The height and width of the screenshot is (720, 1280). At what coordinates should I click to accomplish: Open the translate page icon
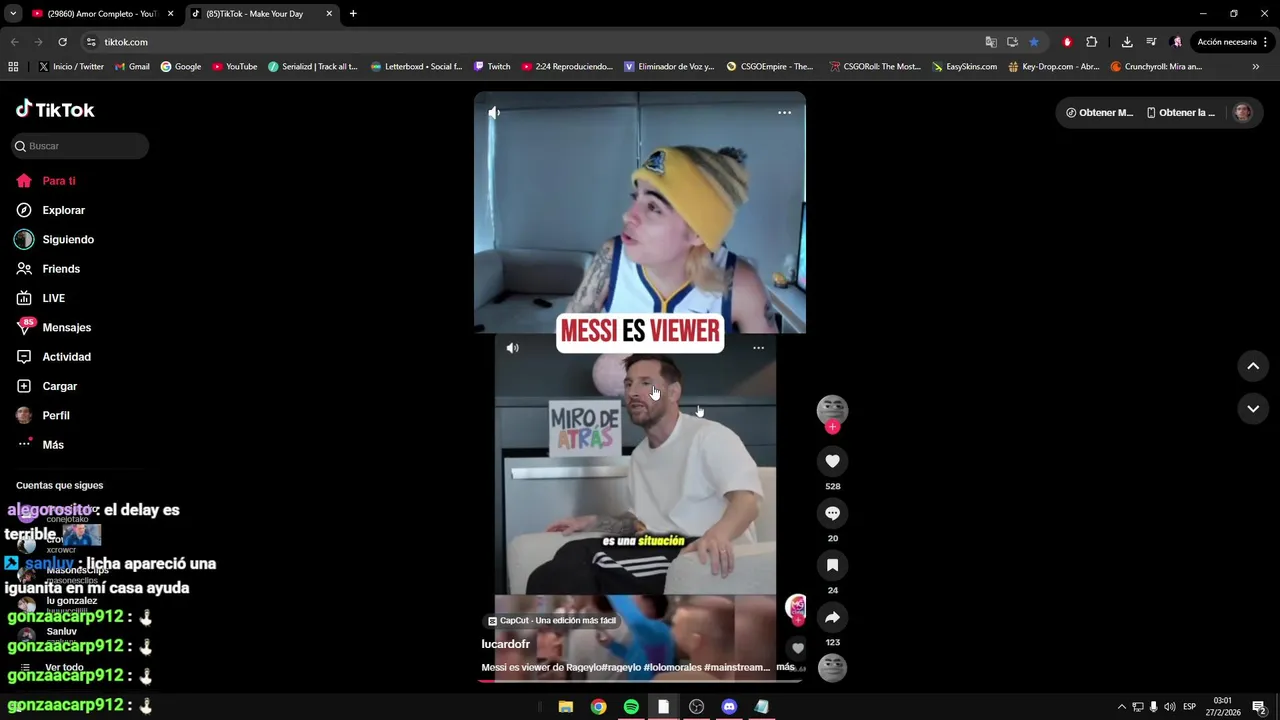(991, 42)
